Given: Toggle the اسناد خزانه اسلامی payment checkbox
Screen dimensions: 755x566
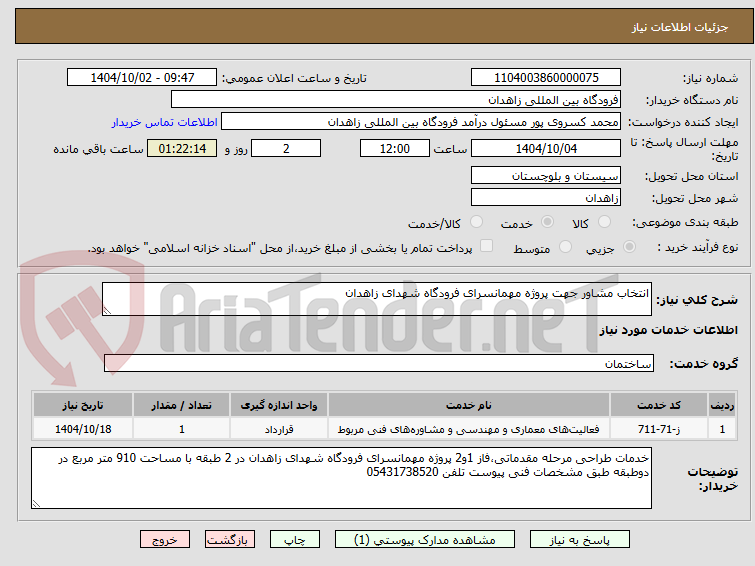Looking at the screenshot, I should coord(486,246).
